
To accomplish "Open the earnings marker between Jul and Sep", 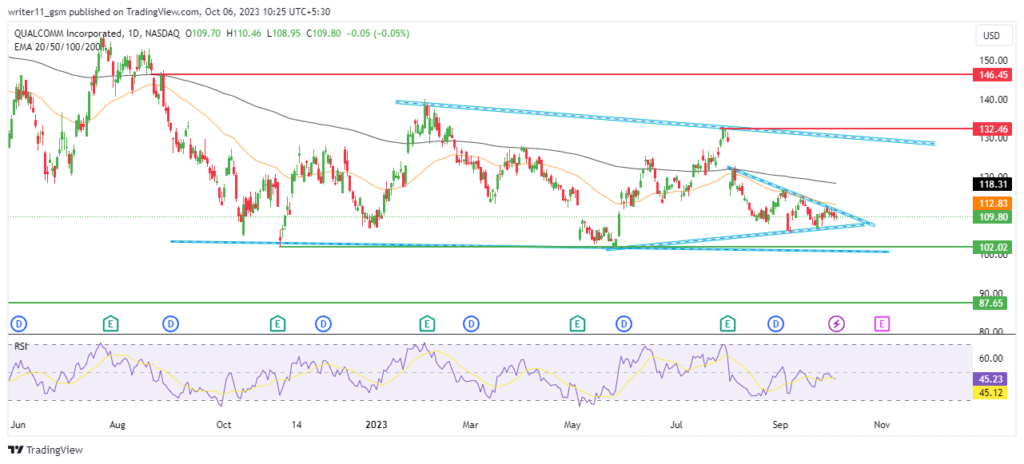I will pyautogui.click(x=727, y=323).
